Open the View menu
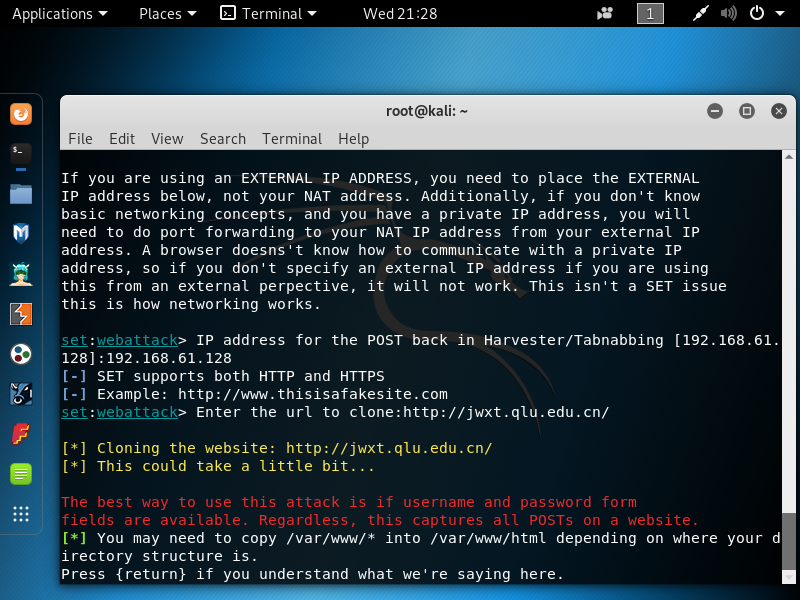Screen dimensions: 800x600 [167, 139]
